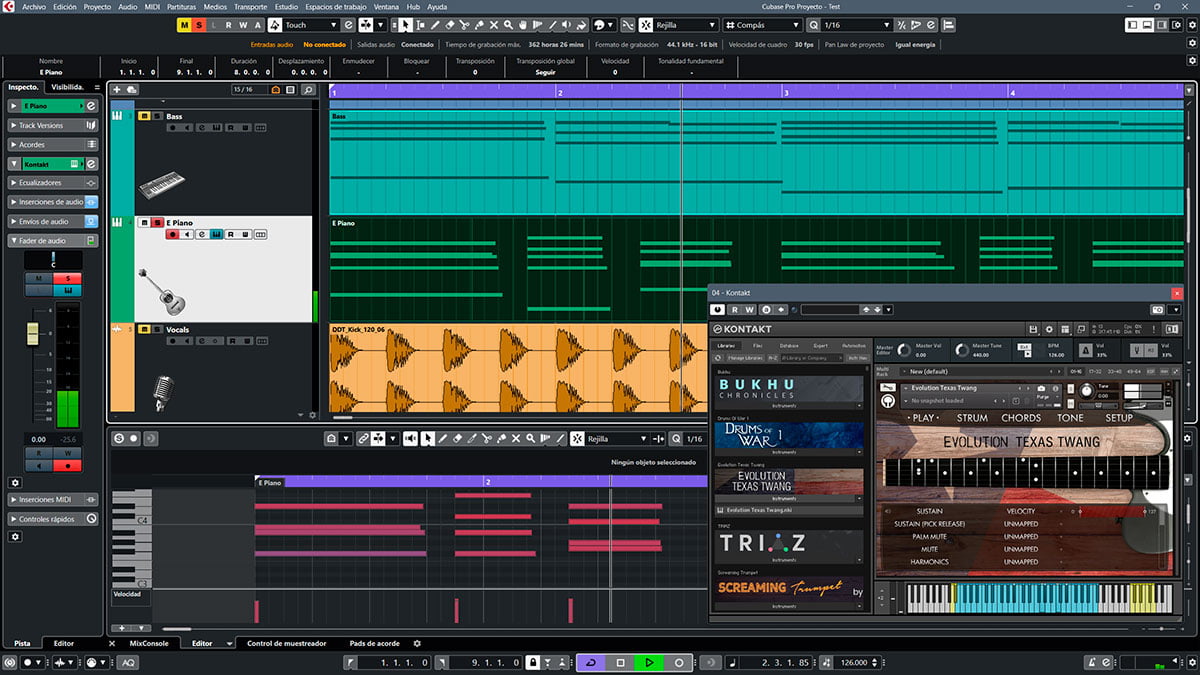Click the Inspector volume fader handle

(x=33, y=333)
